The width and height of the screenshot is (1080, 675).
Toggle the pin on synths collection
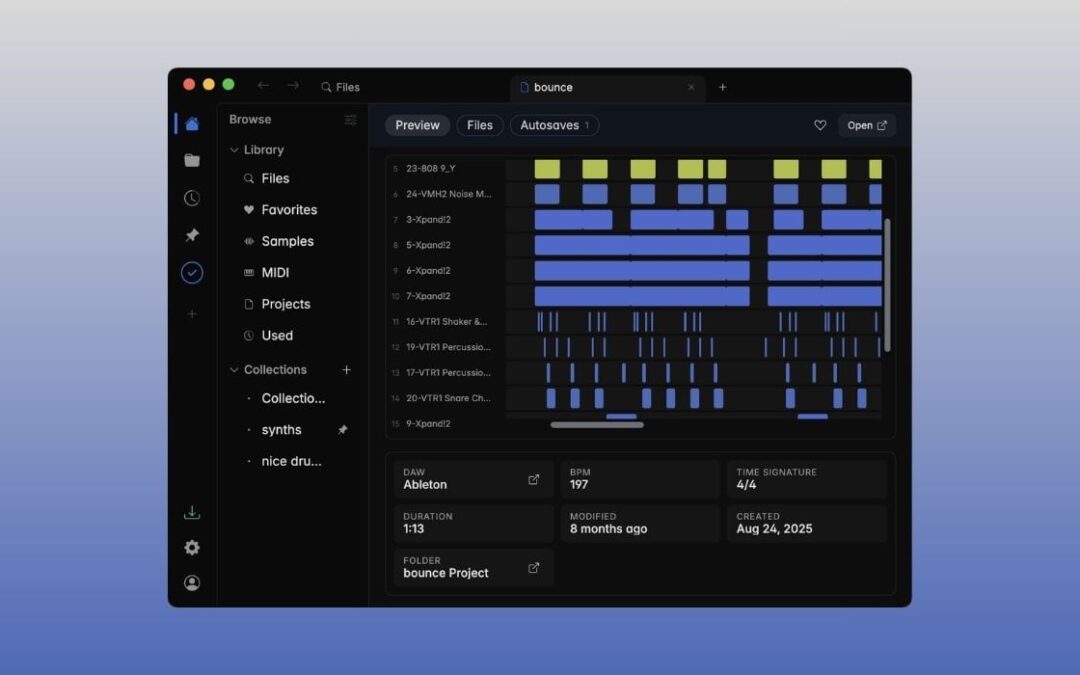click(342, 430)
